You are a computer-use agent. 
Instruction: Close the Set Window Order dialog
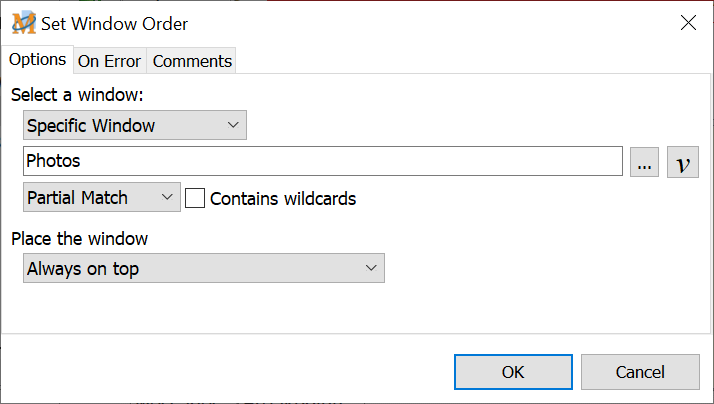tap(688, 24)
